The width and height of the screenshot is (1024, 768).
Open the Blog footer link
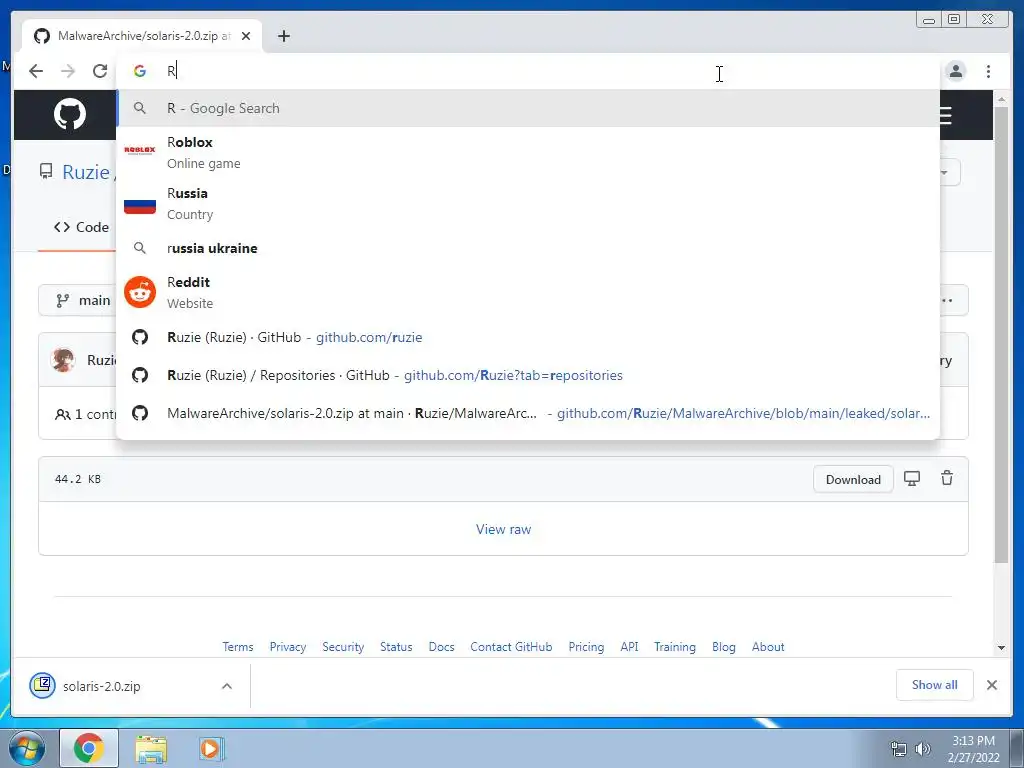[x=724, y=647]
